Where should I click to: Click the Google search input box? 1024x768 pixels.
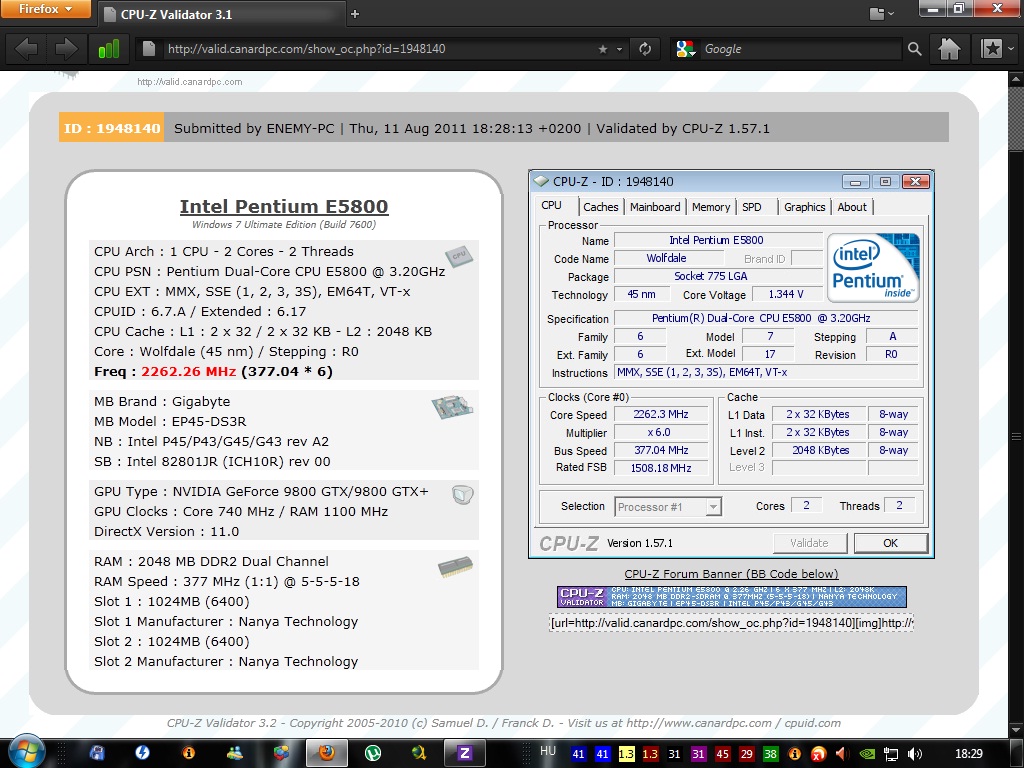[800, 49]
